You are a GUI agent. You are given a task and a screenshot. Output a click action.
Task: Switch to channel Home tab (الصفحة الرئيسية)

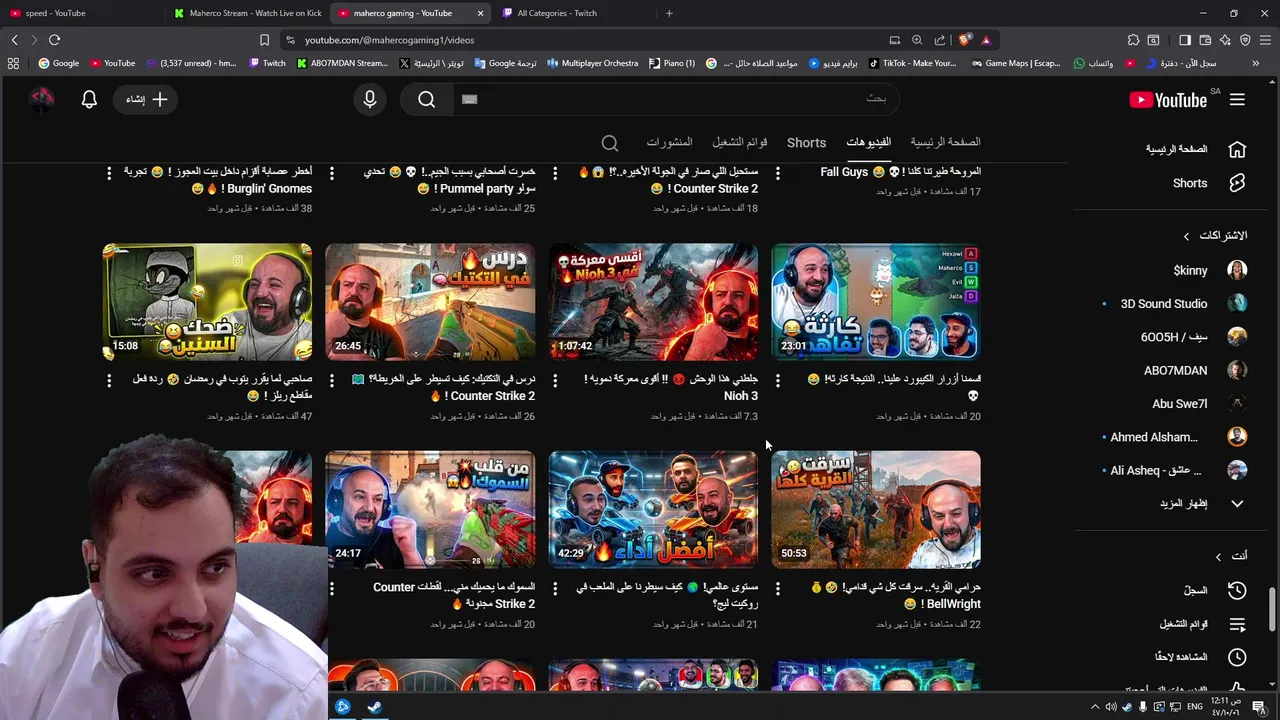click(945, 142)
